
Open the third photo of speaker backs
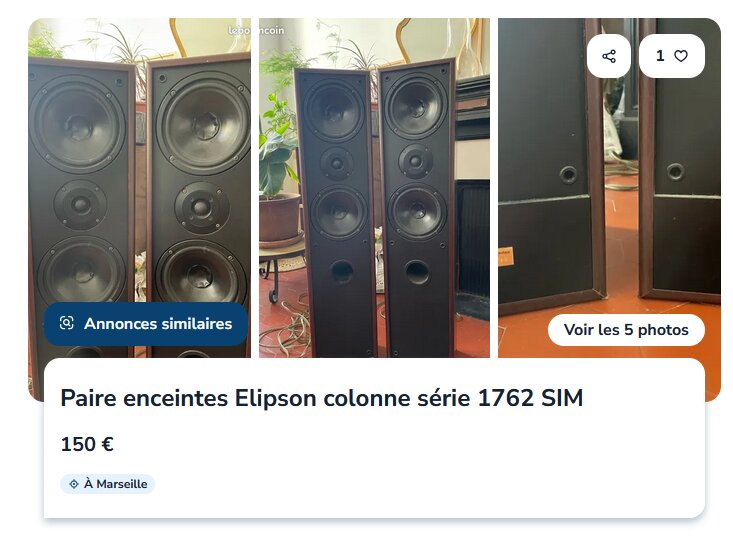pos(609,188)
